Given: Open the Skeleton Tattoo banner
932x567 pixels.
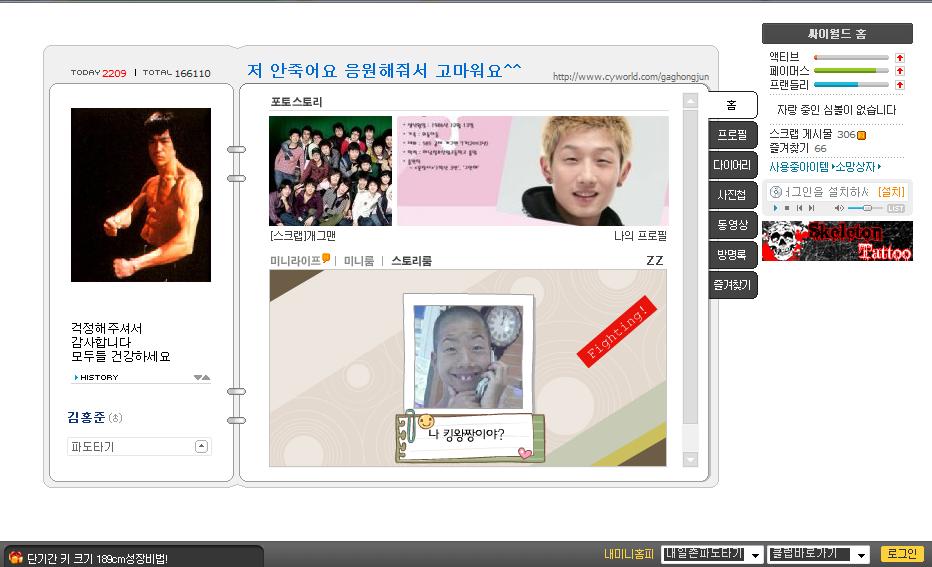Looking at the screenshot, I should [837, 241].
